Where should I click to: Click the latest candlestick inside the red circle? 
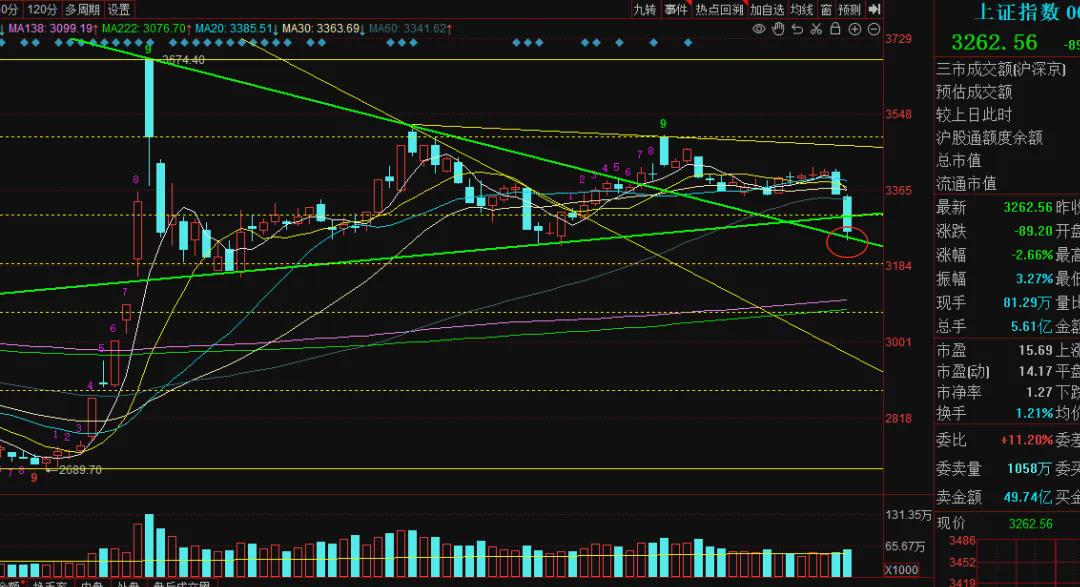point(847,216)
